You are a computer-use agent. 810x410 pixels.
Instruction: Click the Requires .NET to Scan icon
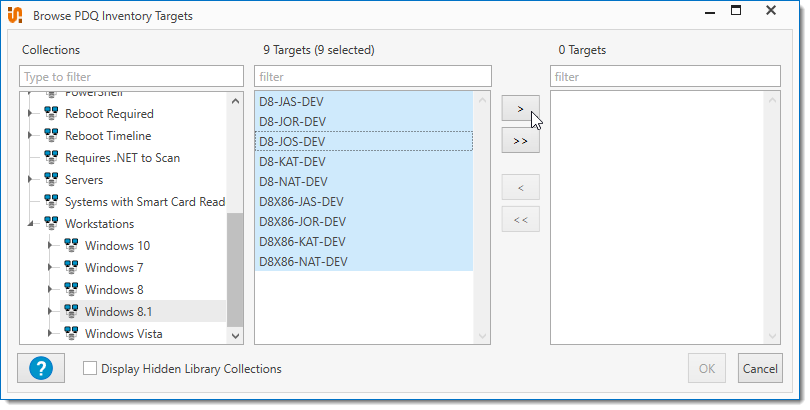coord(51,158)
